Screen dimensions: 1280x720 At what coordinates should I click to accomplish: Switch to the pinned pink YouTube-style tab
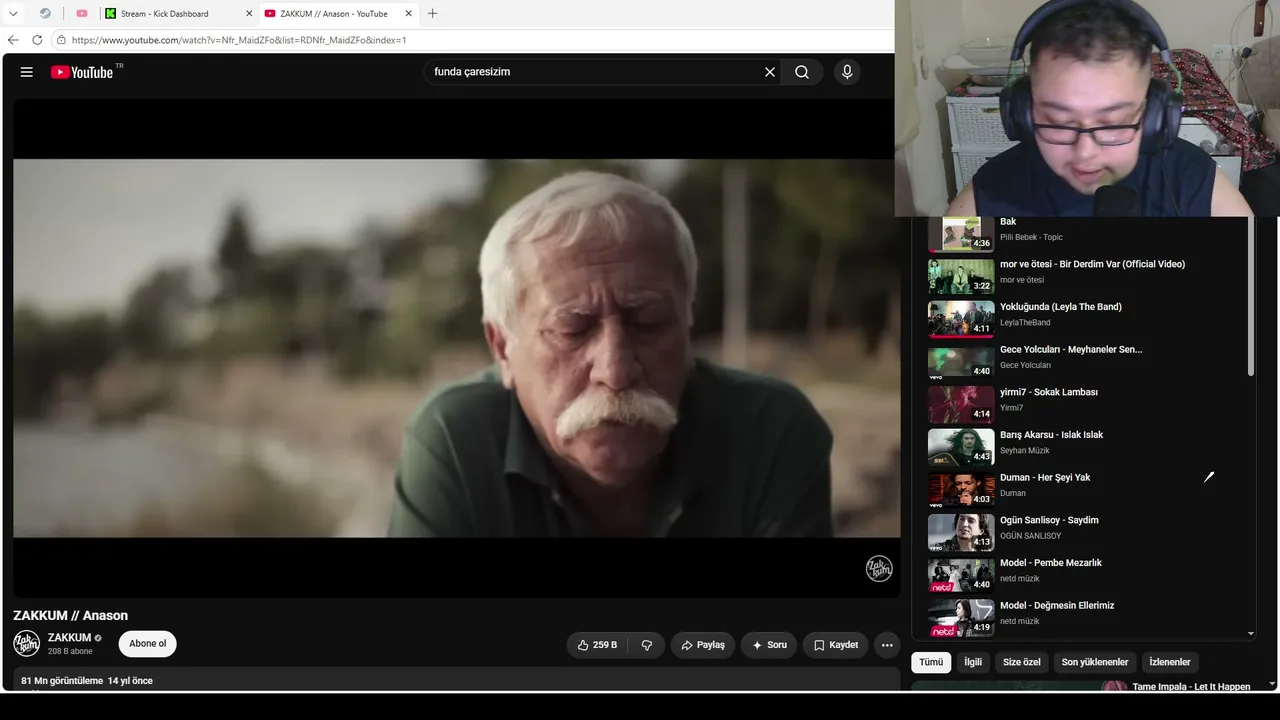pyautogui.click(x=82, y=14)
